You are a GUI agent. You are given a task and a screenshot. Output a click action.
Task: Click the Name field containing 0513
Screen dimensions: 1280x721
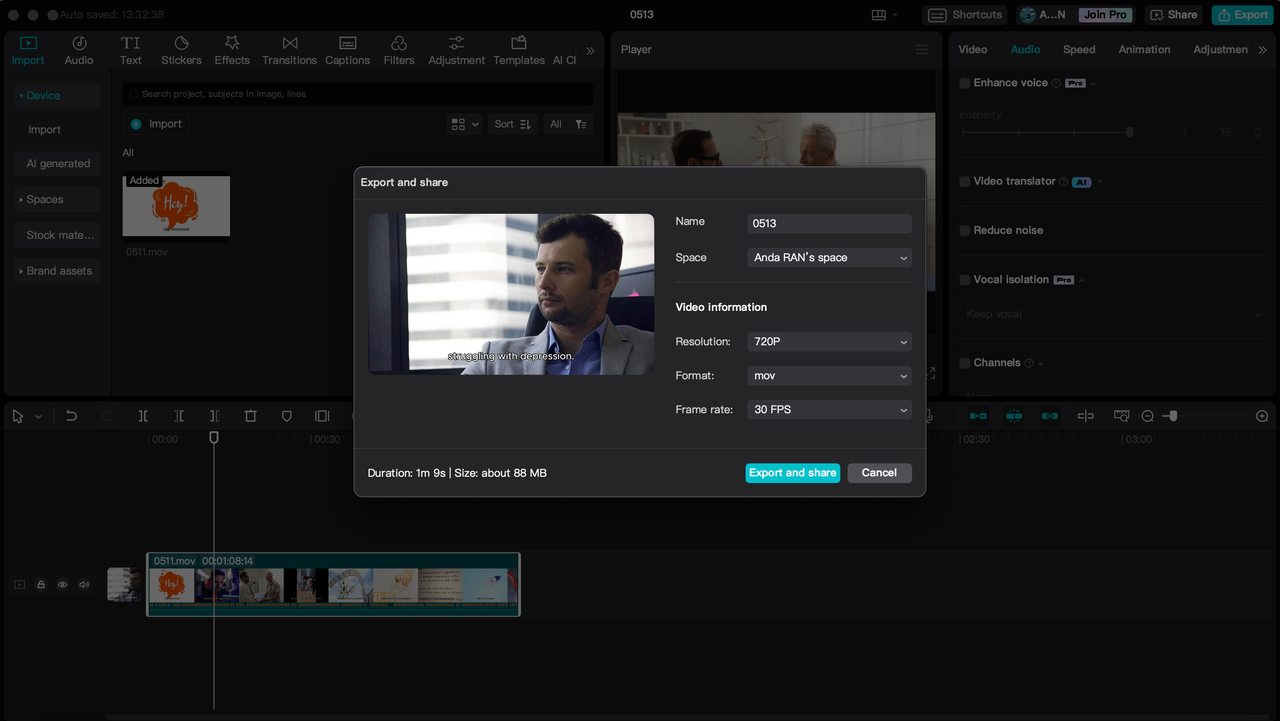pyautogui.click(x=829, y=224)
